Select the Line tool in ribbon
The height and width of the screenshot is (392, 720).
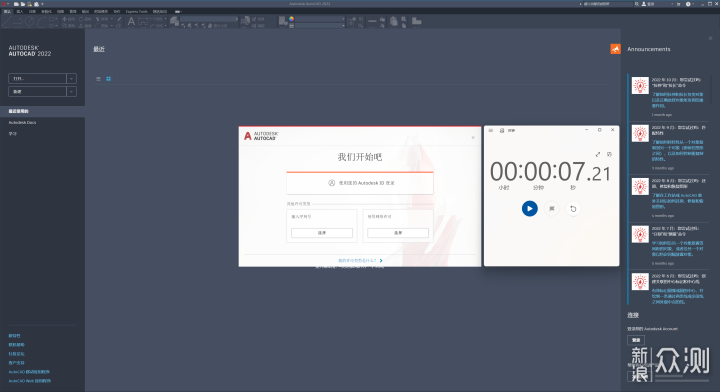(7, 21)
